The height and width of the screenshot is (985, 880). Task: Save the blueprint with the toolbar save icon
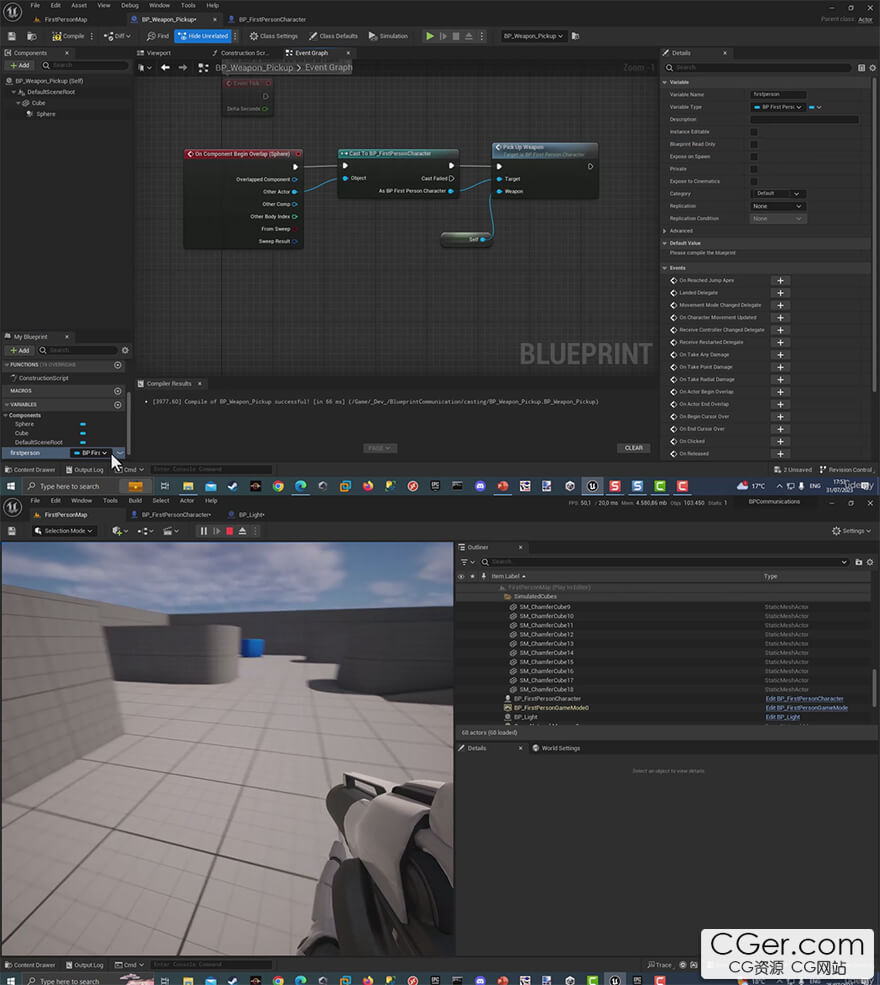point(12,36)
